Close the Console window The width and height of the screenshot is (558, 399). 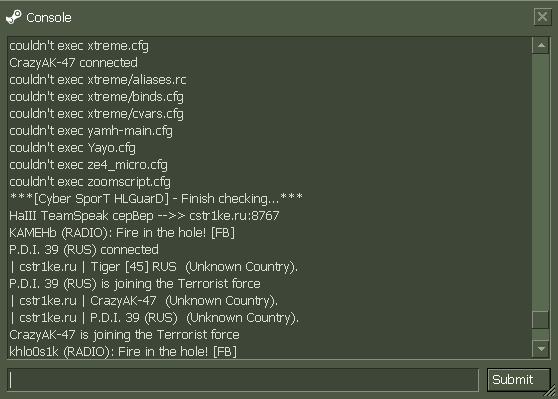[x=542, y=17]
